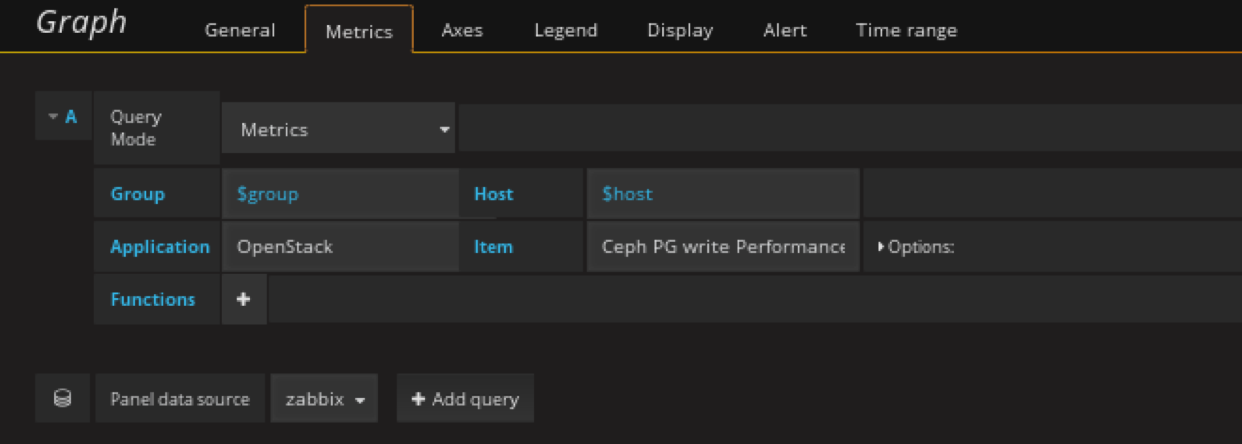Click the OpenStack Application field

(x=339, y=247)
